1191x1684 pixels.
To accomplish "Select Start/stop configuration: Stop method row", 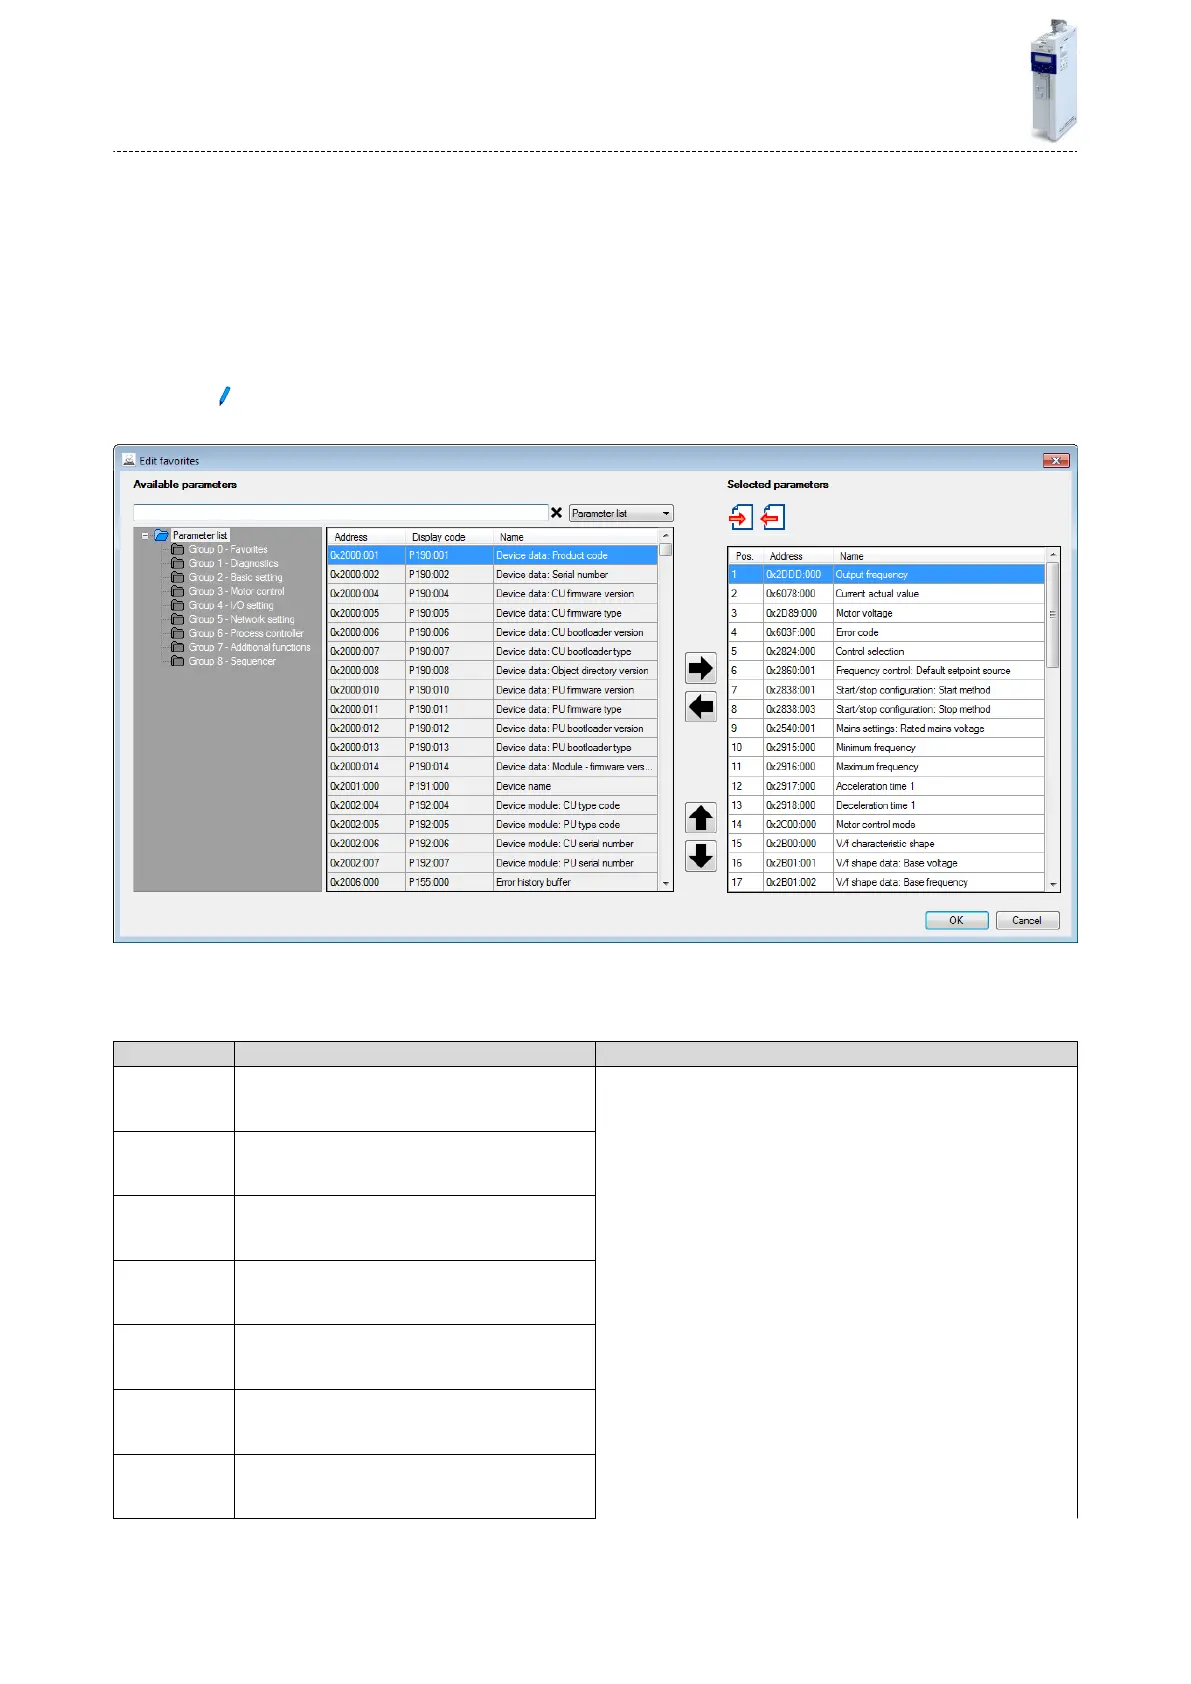I will tap(886, 709).
